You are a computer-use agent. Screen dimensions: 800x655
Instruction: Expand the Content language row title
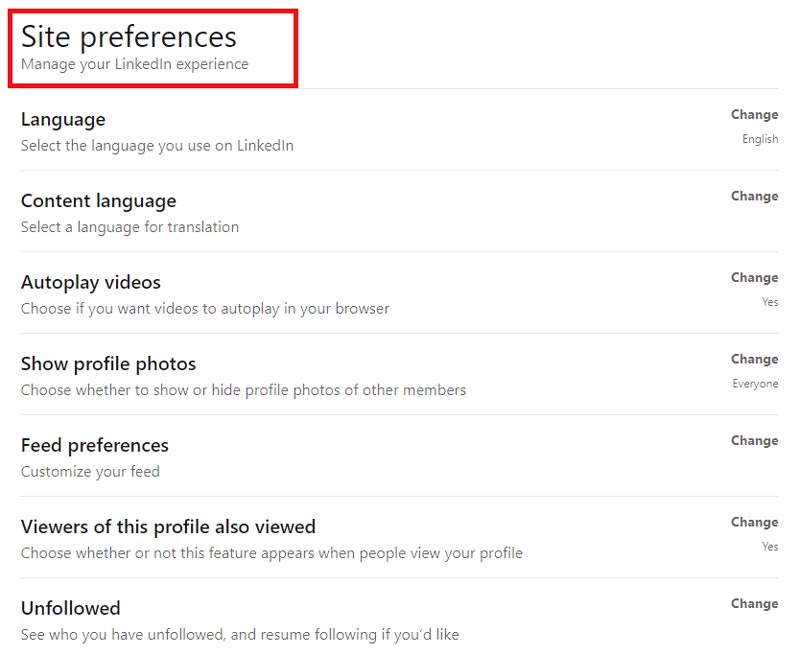98,201
